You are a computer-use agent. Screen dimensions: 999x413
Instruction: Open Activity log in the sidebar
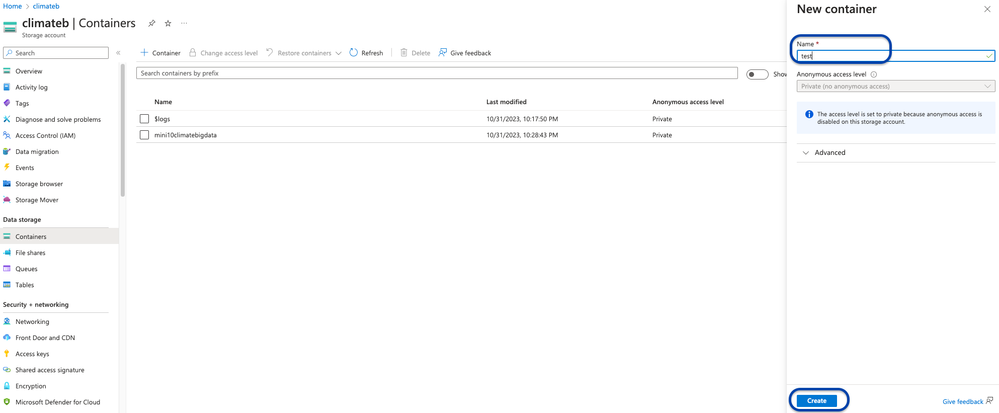point(31,87)
